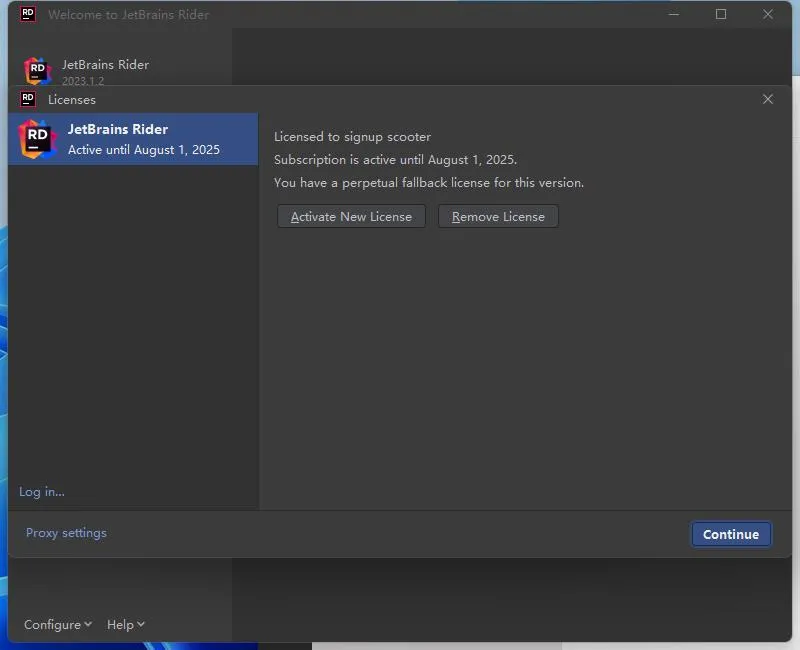
Task: Click the Rider logo in the license list entry
Action: tap(37, 139)
